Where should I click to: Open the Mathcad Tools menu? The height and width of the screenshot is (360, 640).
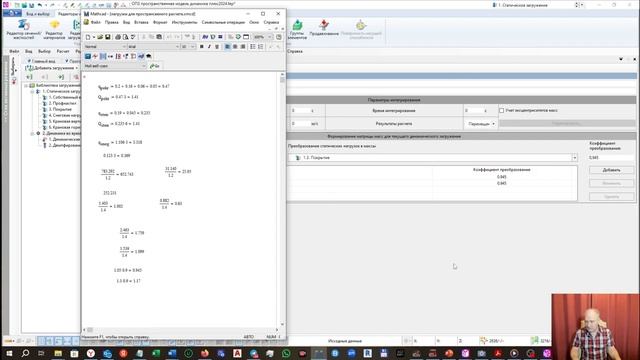(184, 22)
